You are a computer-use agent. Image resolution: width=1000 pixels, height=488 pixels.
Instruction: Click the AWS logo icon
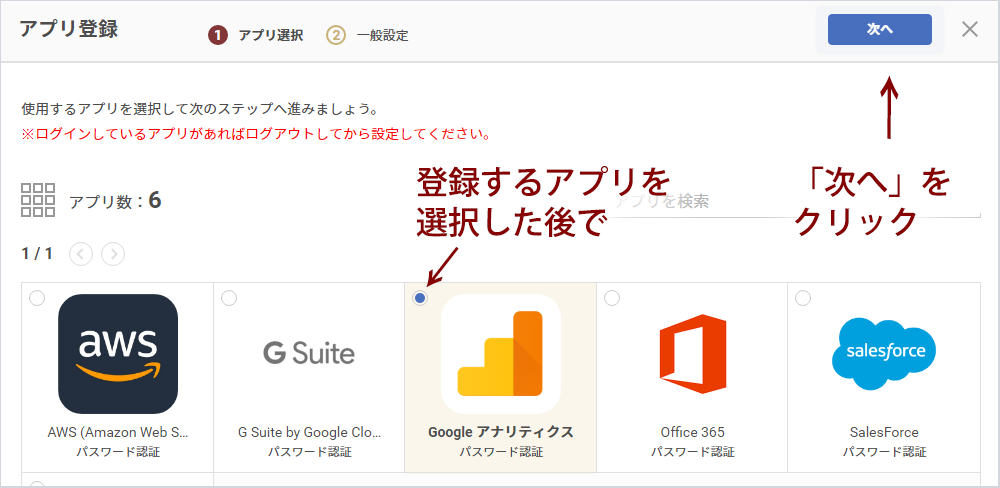tap(118, 354)
